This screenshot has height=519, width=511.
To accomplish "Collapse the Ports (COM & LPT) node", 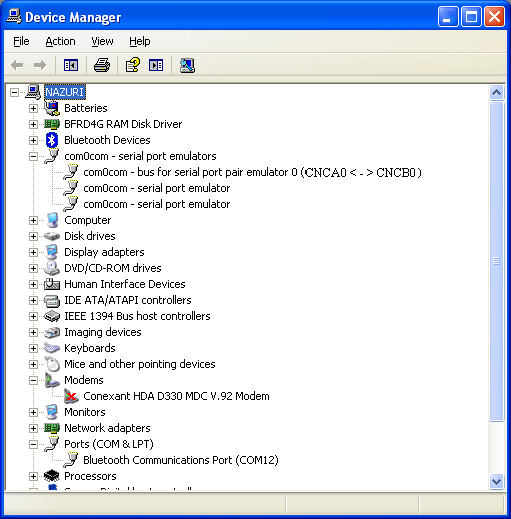I will tap(33, 444).
